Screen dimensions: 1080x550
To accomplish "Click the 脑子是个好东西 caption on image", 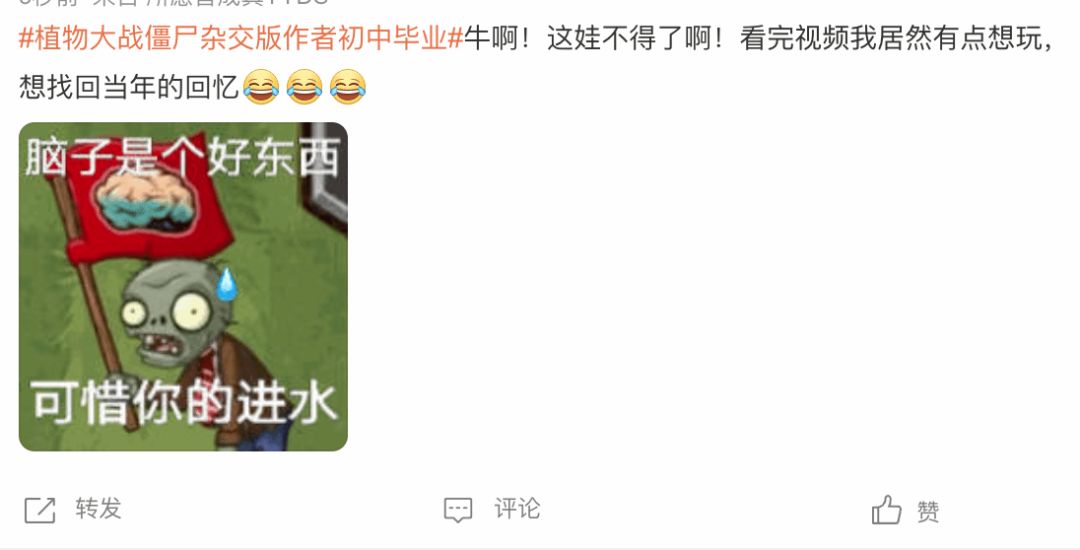I will coord(183,158).
